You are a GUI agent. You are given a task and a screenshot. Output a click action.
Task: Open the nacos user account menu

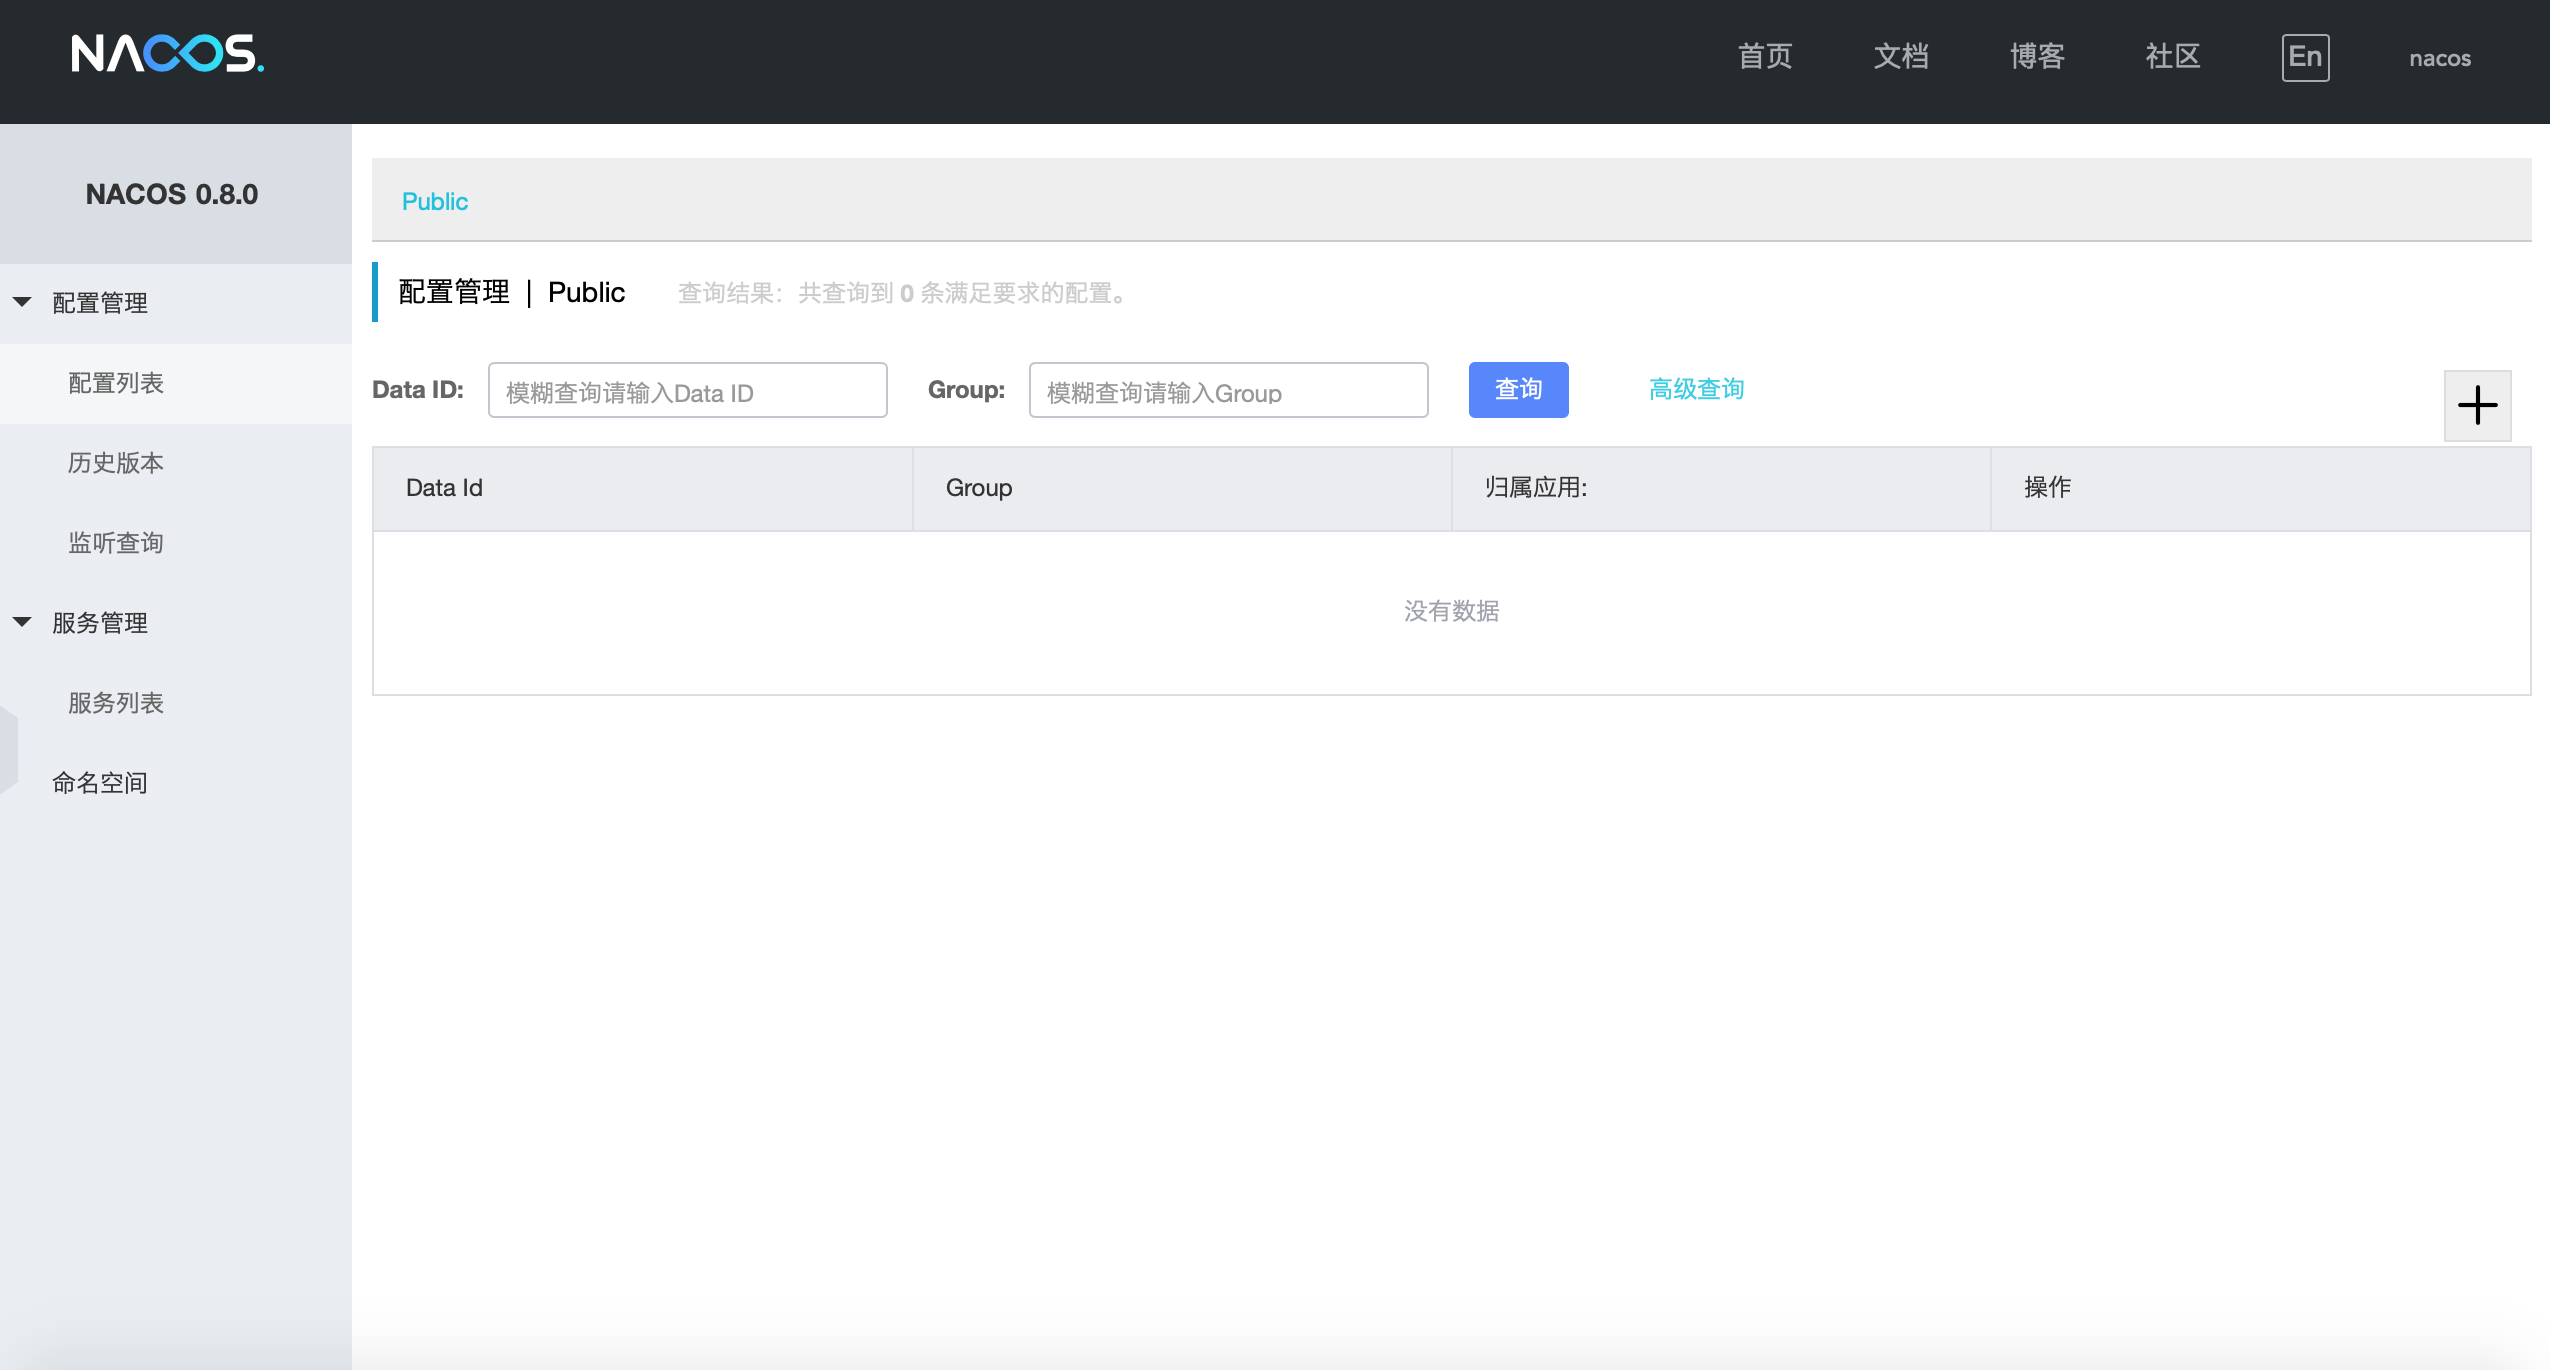(x=2438, y=58)
